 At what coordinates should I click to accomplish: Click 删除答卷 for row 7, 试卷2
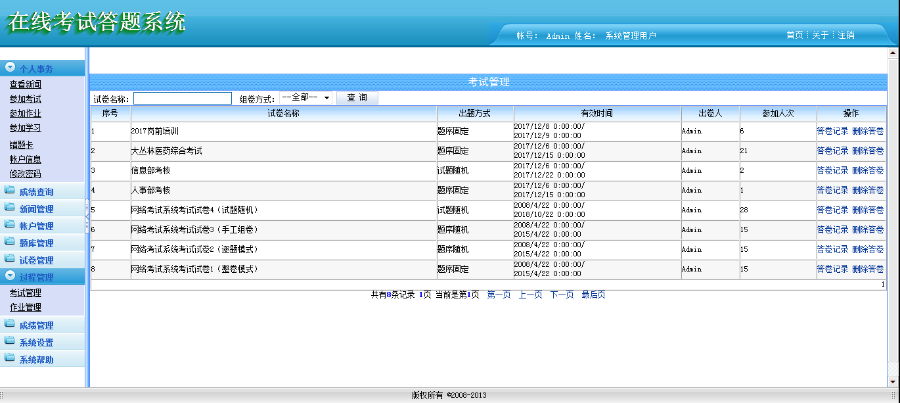click(x=868, y=249)
